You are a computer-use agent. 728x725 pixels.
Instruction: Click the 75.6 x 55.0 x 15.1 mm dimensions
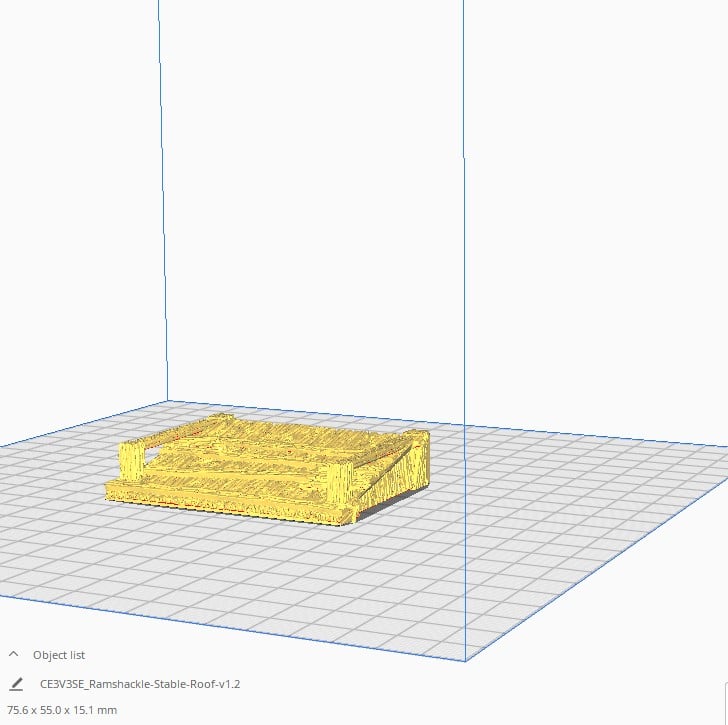(x=62, y=710)
